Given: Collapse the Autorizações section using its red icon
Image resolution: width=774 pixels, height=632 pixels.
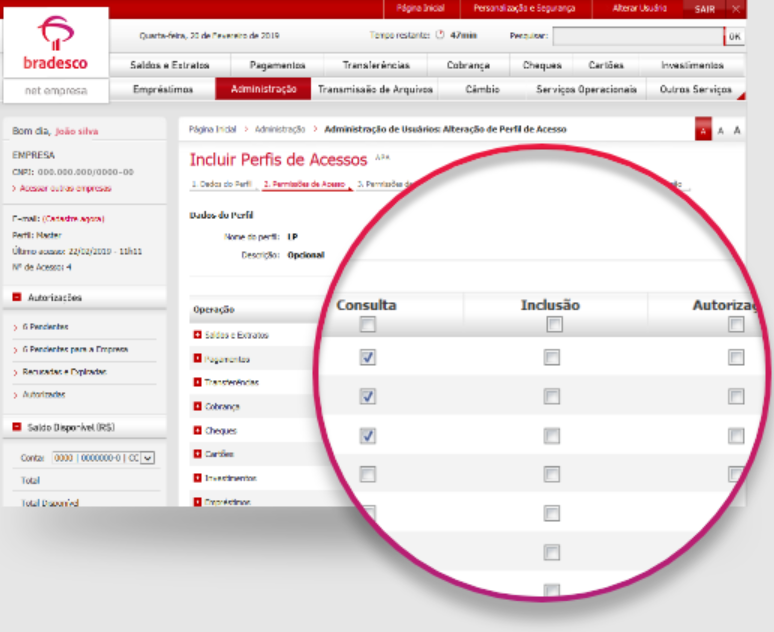Looking at the screenshot, I should pyautogui.click(x=17, y=297).
